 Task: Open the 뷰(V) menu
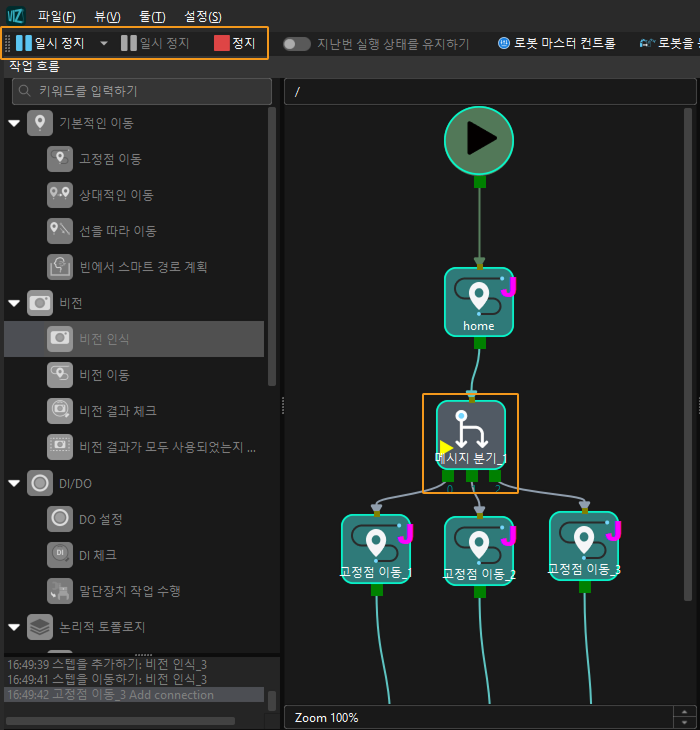point(107,17)
